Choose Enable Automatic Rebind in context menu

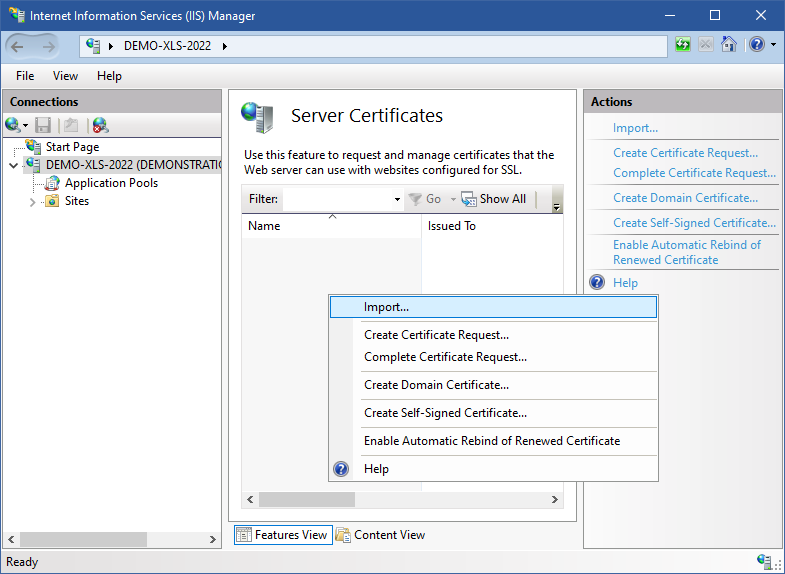click(x=493, y=441)
